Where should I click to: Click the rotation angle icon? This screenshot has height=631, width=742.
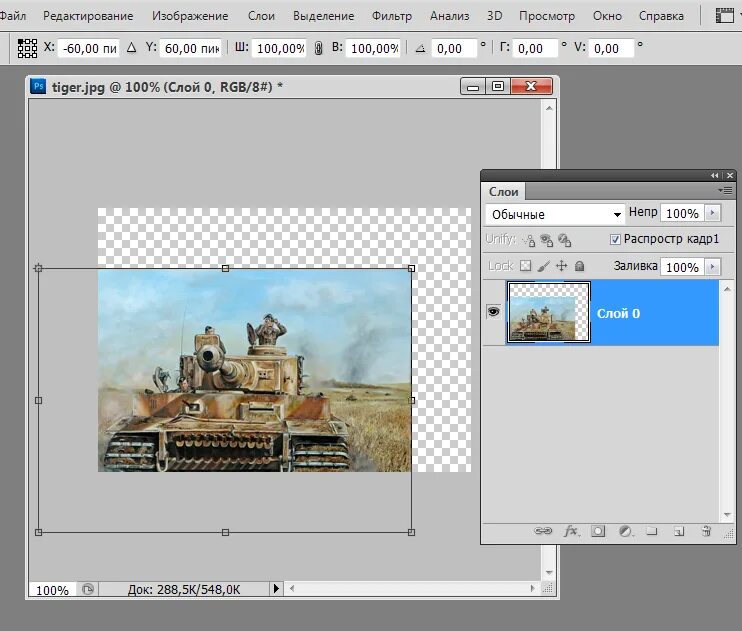click(x=420, y=48)
